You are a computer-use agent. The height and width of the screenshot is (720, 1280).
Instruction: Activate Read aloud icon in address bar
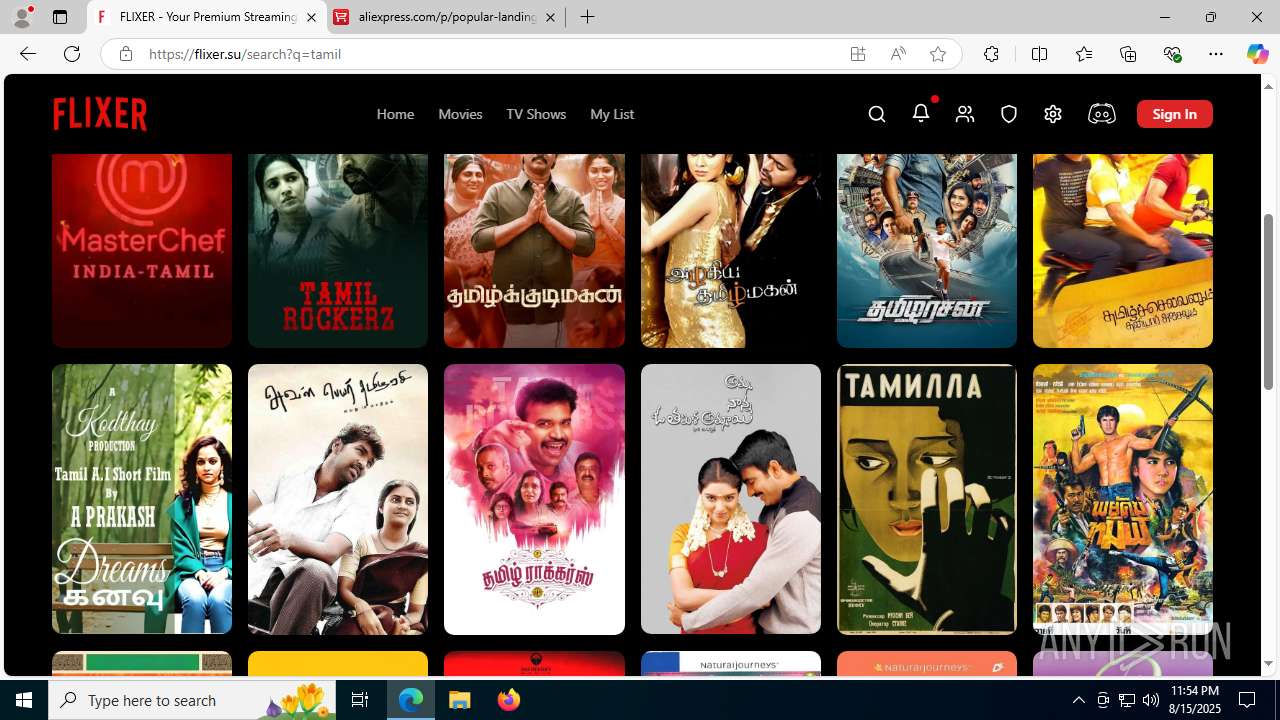tap(898, 54)
